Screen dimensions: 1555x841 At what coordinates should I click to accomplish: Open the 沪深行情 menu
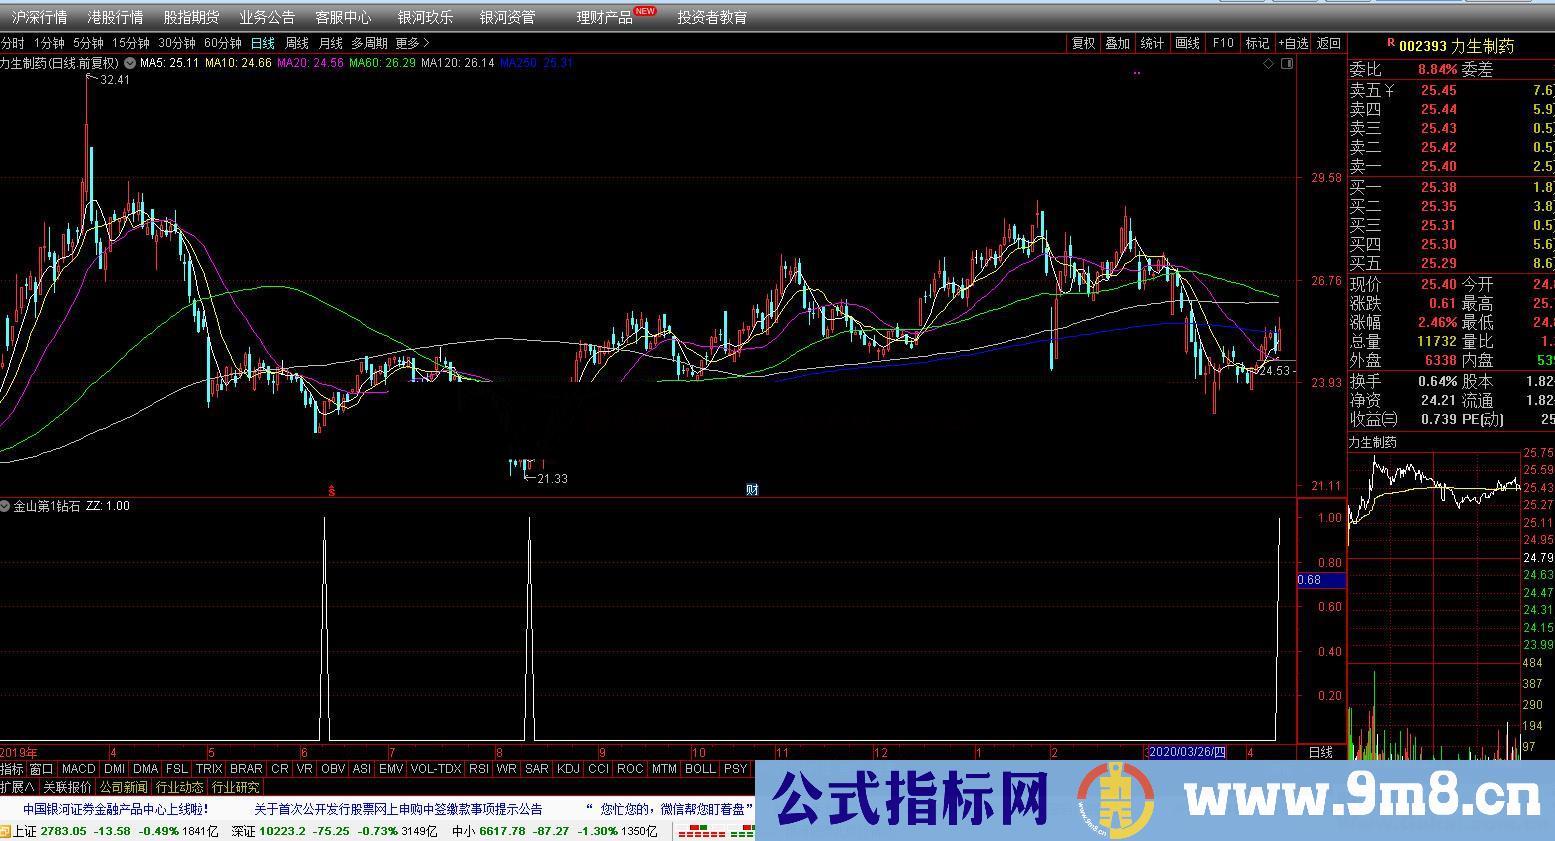(x=39, y=17)
